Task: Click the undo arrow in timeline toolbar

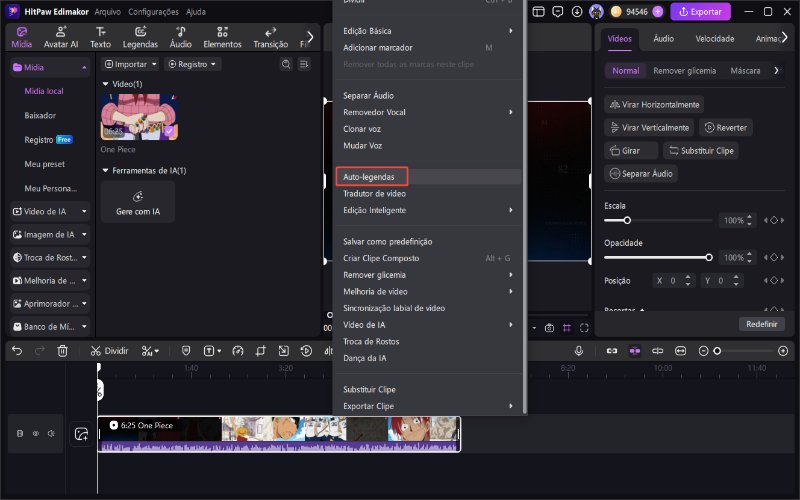Action: 17,351
